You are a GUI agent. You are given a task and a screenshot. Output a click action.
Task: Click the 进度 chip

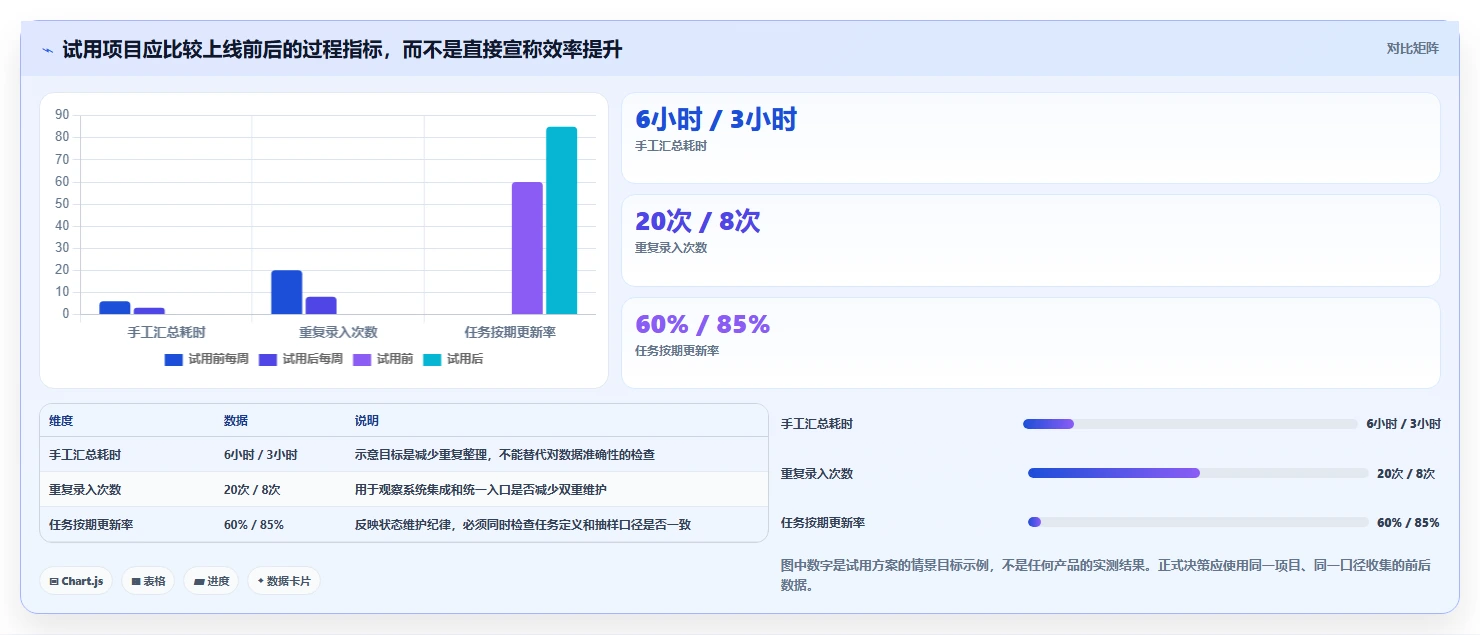pyautogui.click(x=211, y=581)
